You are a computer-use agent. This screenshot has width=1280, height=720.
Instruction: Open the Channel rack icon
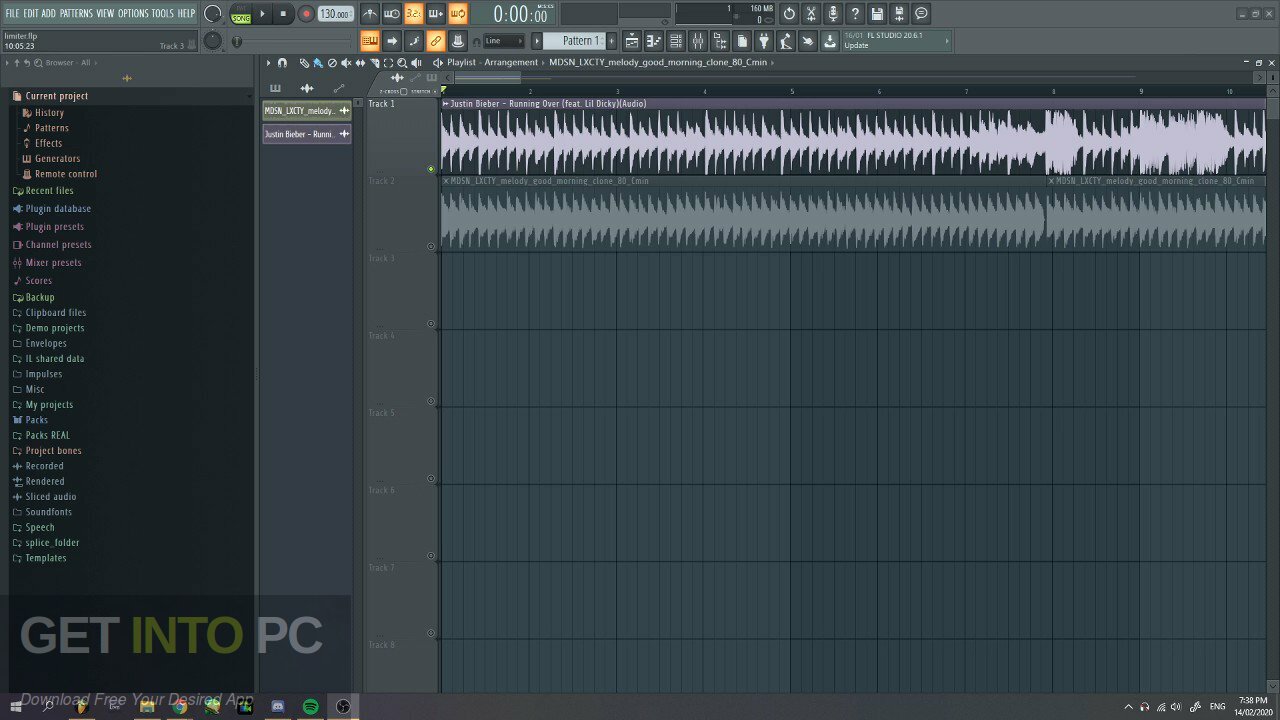click(676, 41)
